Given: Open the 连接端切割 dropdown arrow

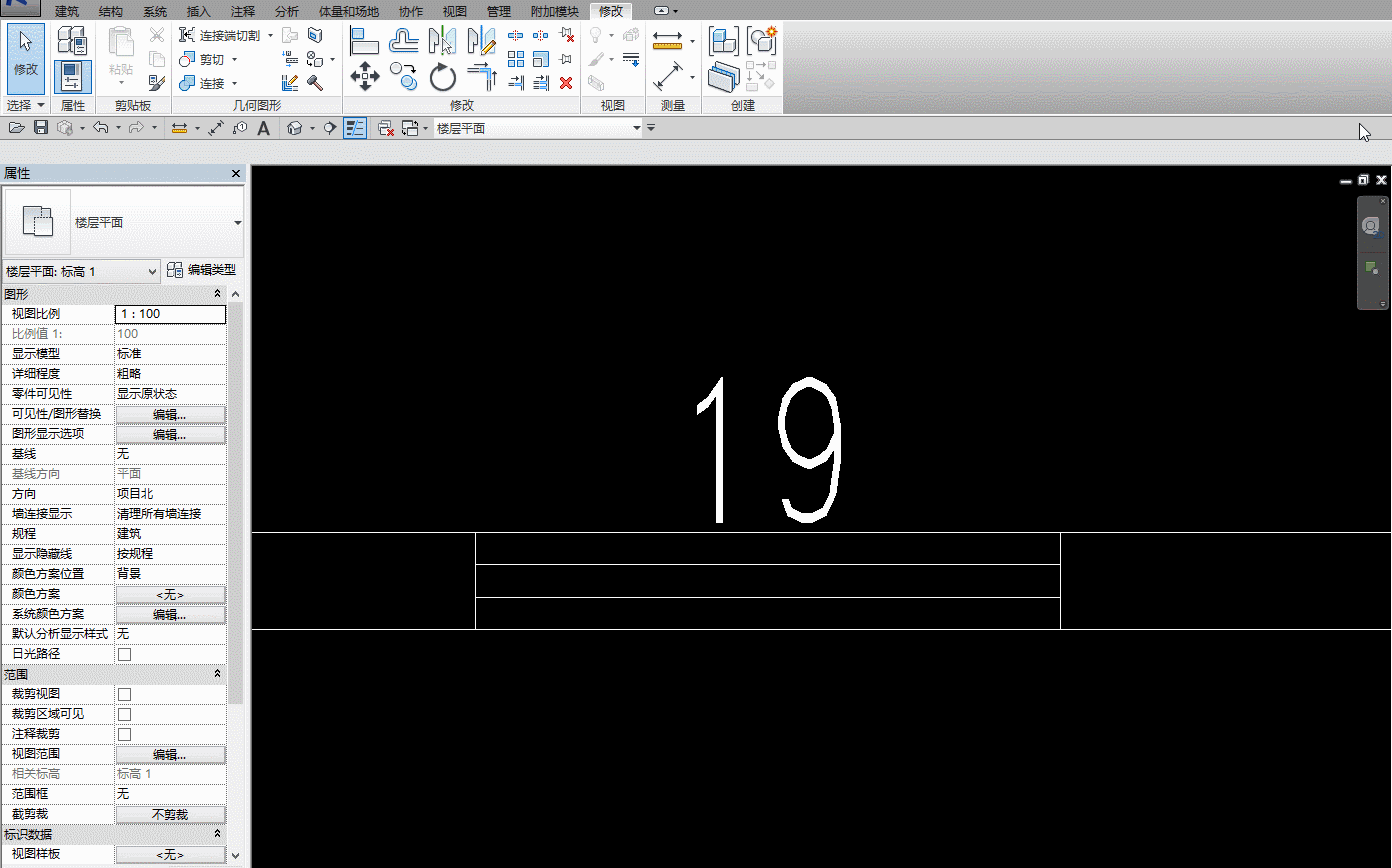Looking at the screenshot, I should 270,35.
